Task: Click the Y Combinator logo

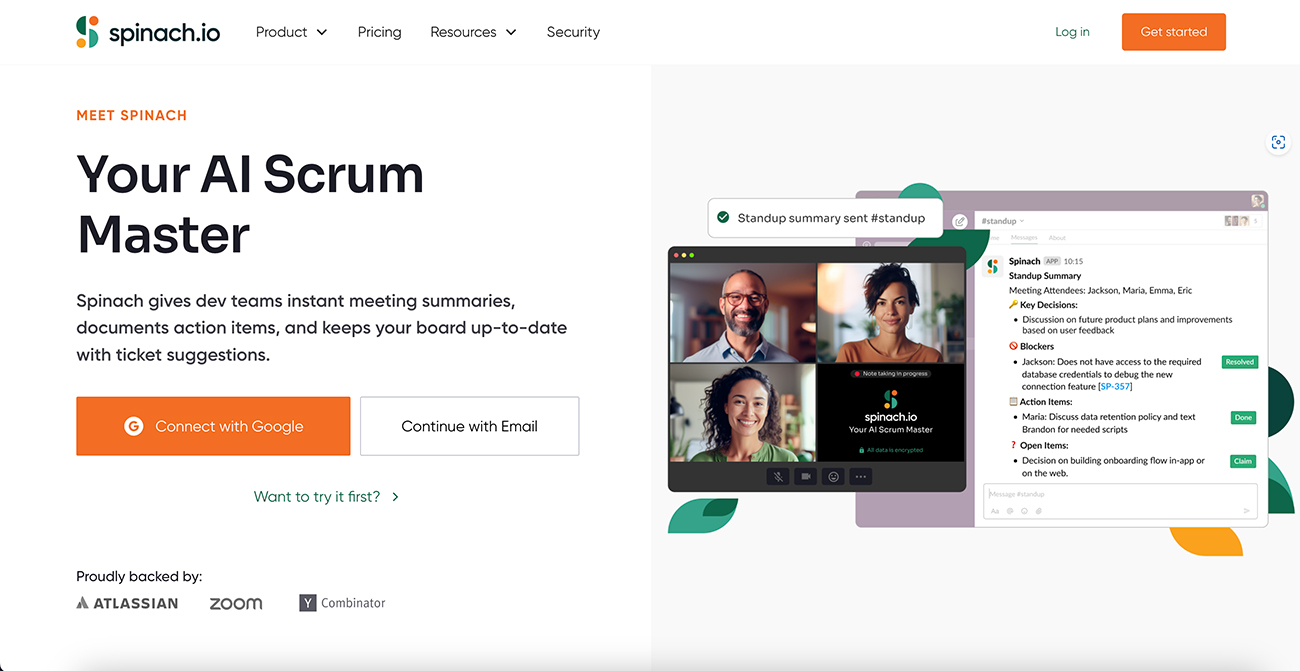Action: coord(342,603)
